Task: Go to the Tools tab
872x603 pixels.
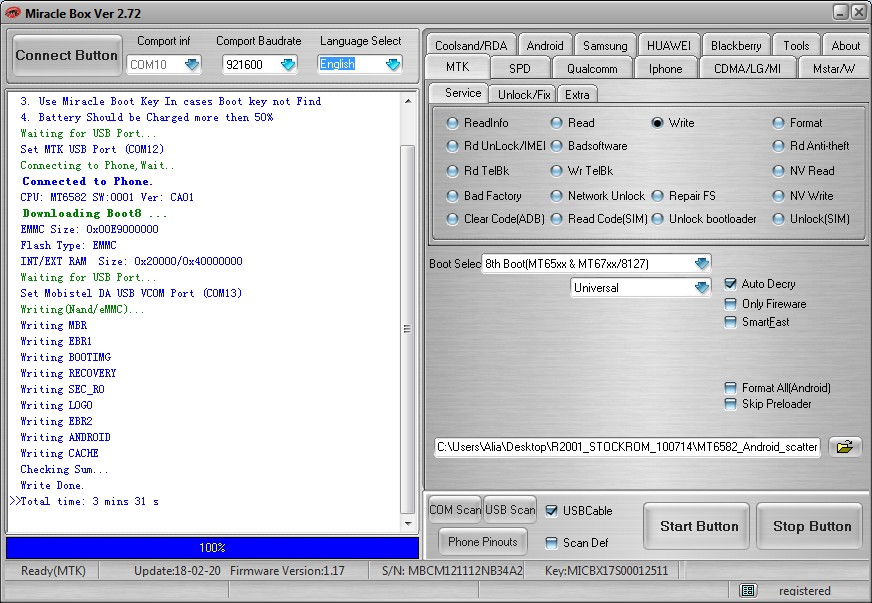Action: 796,45
